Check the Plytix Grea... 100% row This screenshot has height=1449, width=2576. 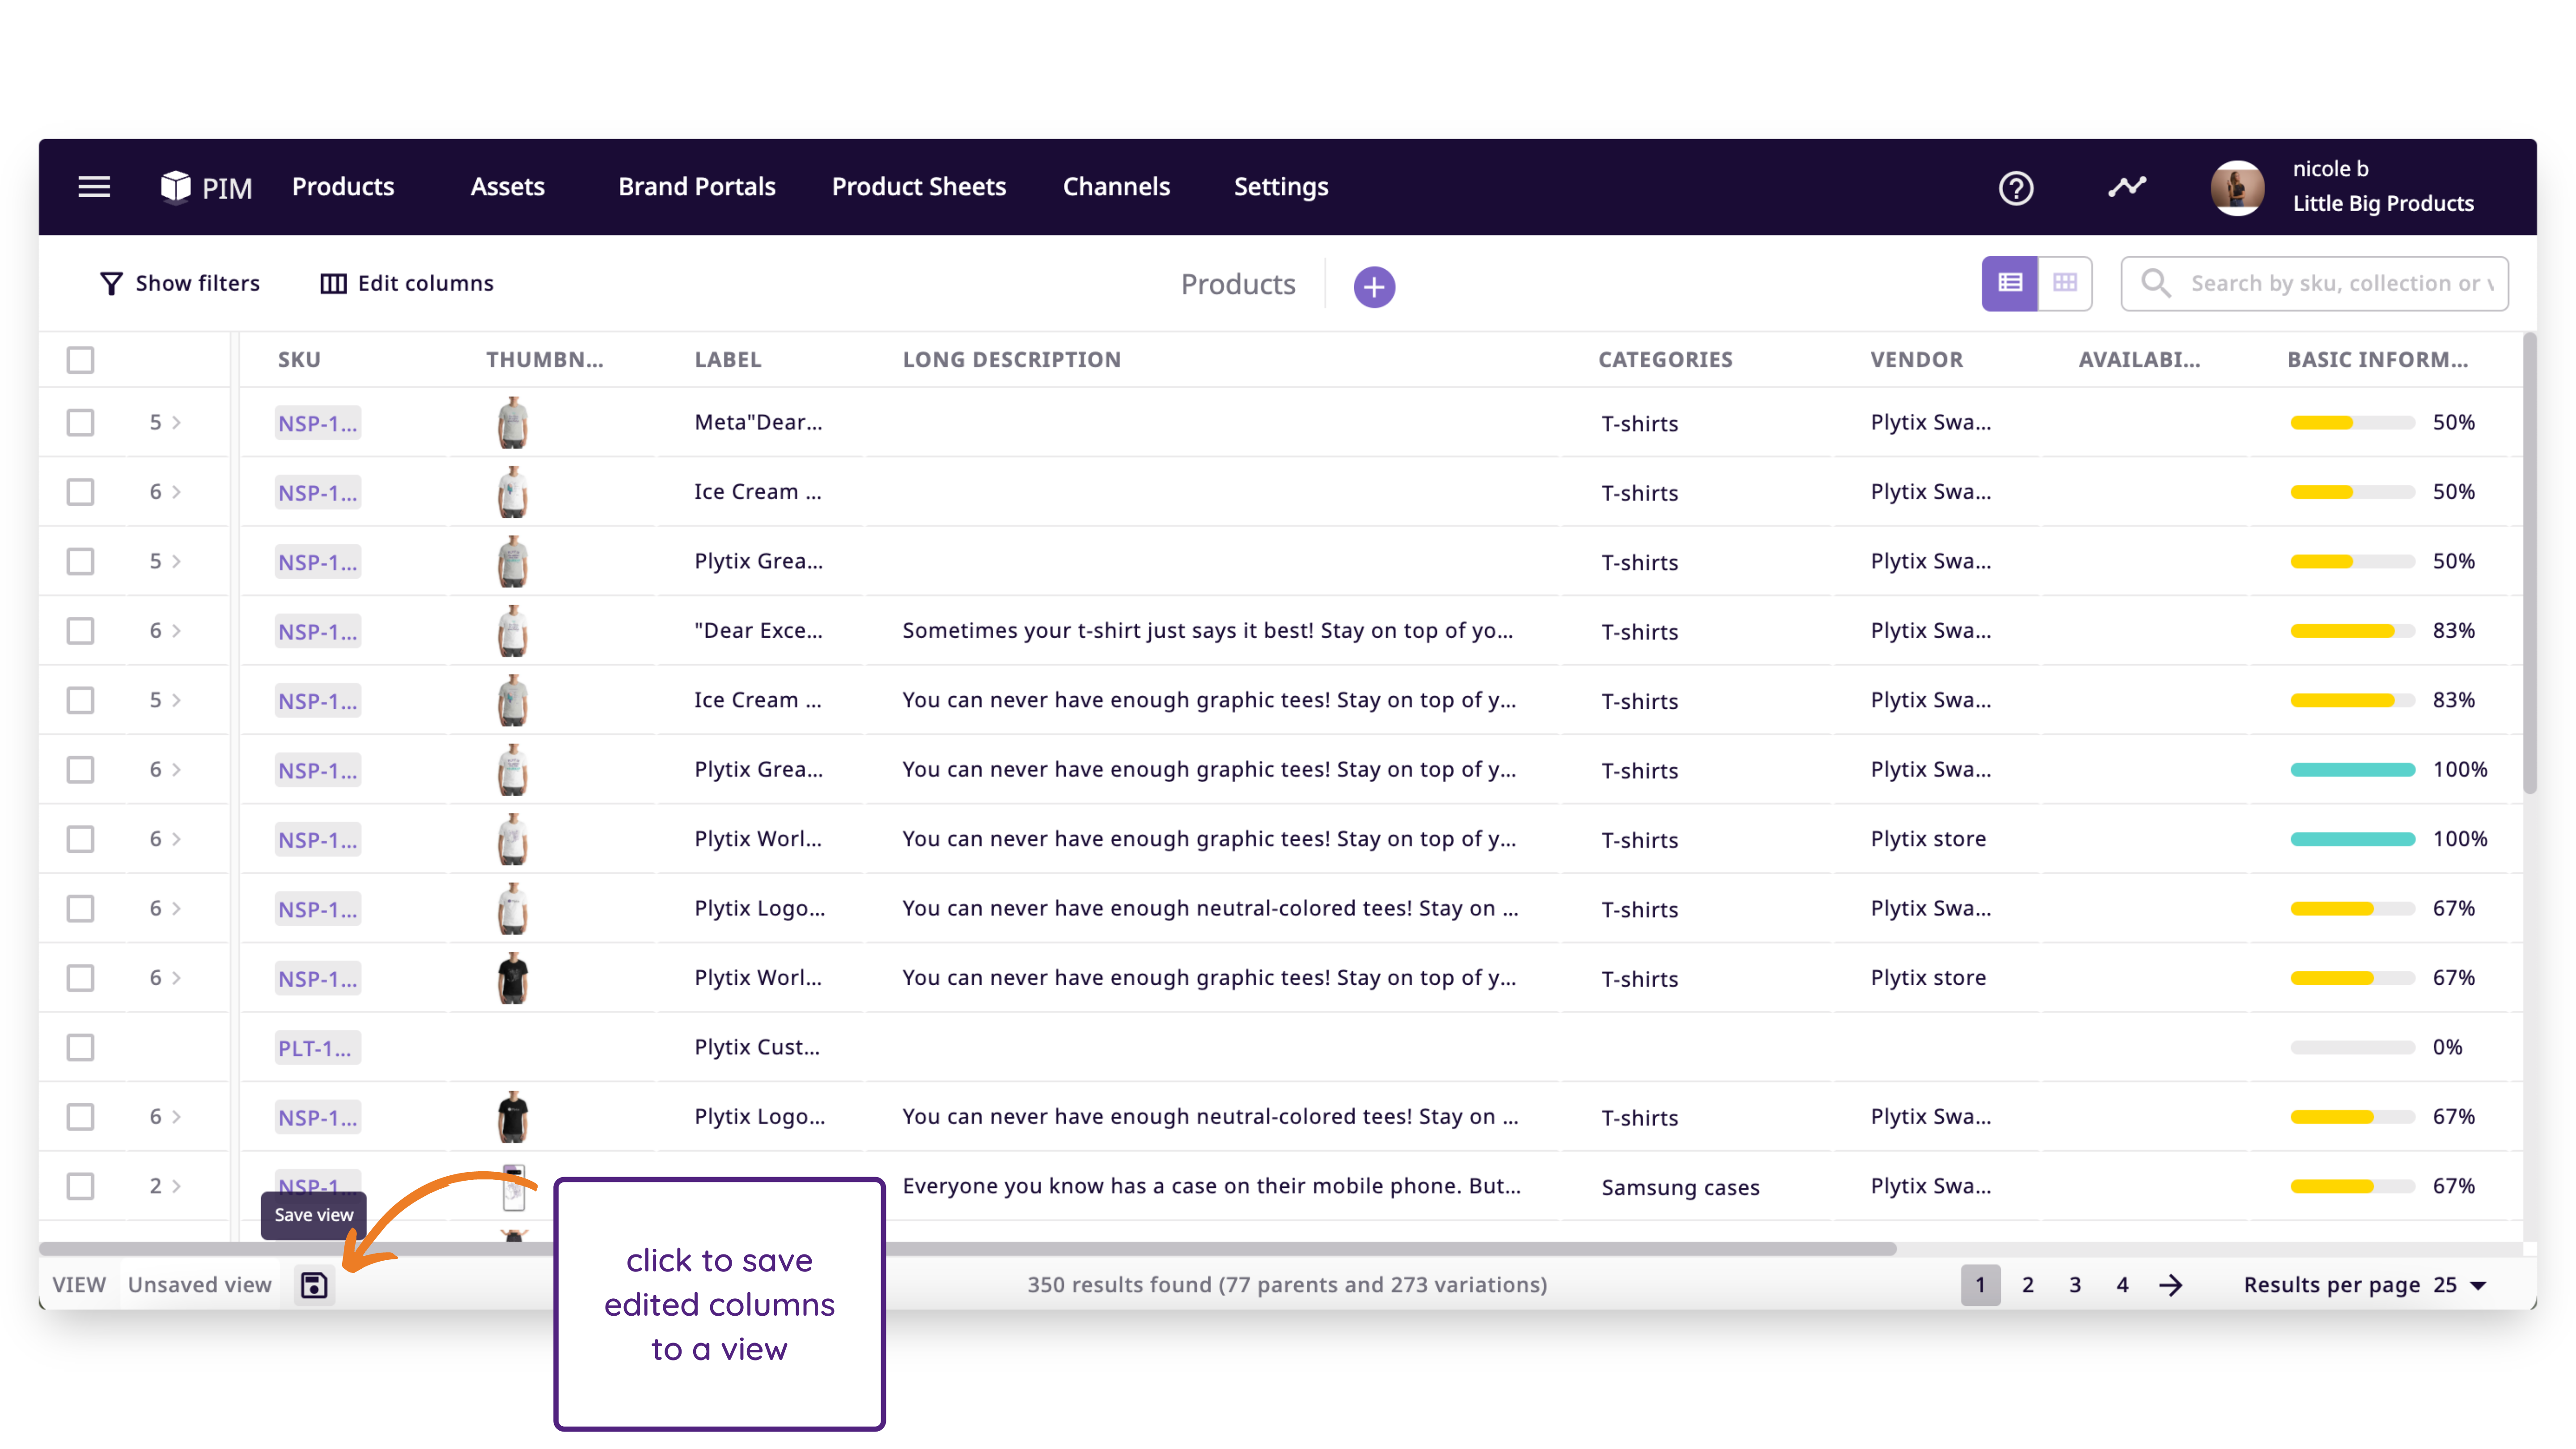point(80,770)
